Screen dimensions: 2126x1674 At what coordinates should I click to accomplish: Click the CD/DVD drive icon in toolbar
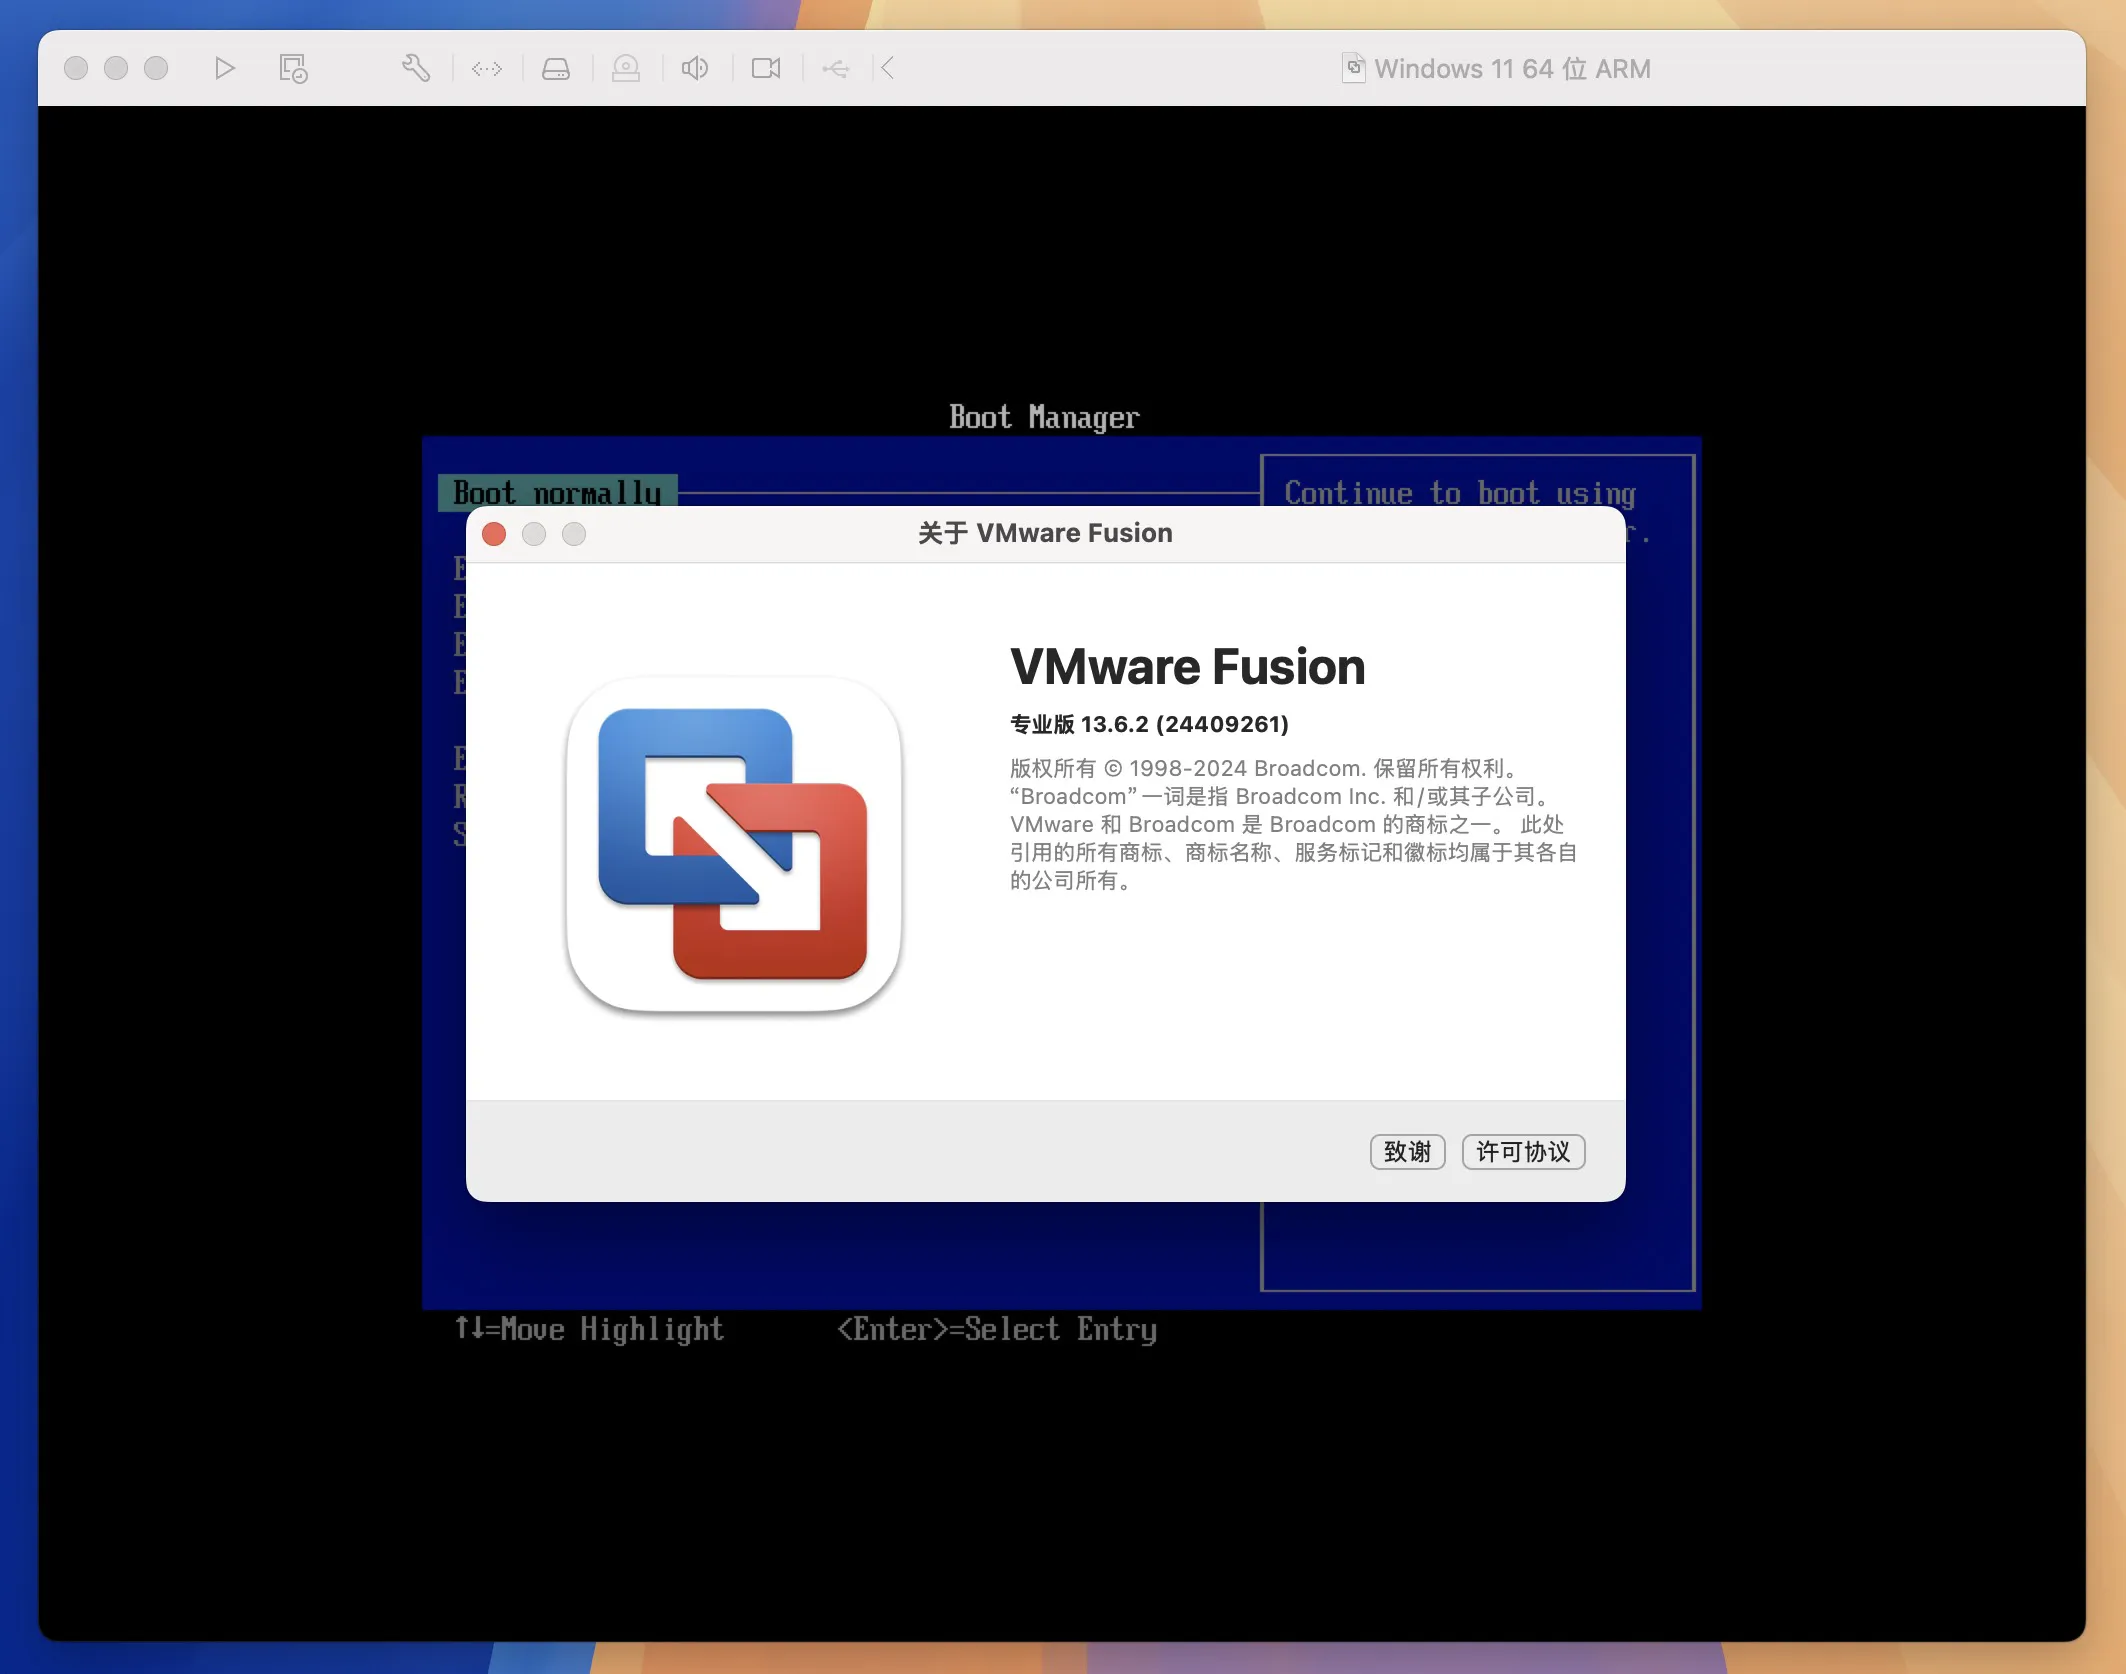[x=626, y=68]
